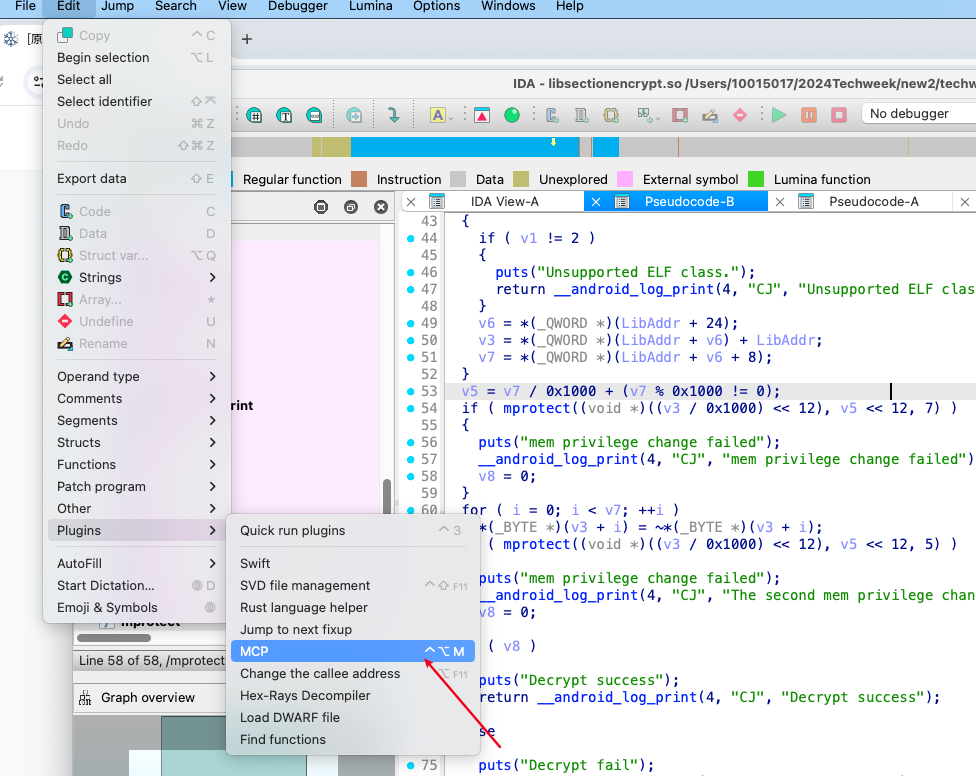This screenshot has height=776, width=976.
Task: Select 'Hex-Rays Decompiler' in the Plugins submenu
Action: tap(300, 695)
